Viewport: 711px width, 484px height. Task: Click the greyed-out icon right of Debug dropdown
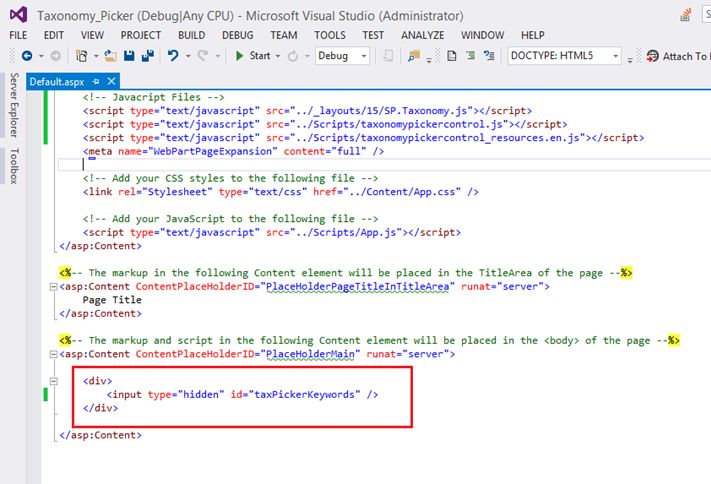click(388, 56)
